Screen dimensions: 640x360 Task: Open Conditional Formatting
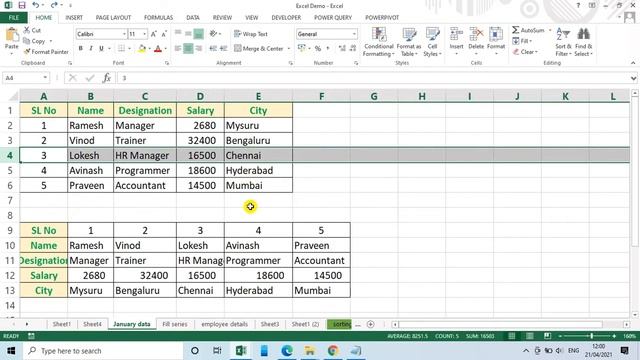pos(378,42)
